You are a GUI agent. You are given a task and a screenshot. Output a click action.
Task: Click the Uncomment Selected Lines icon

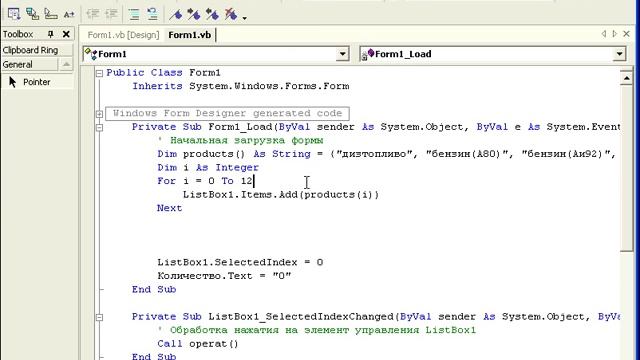click(152, 14)
